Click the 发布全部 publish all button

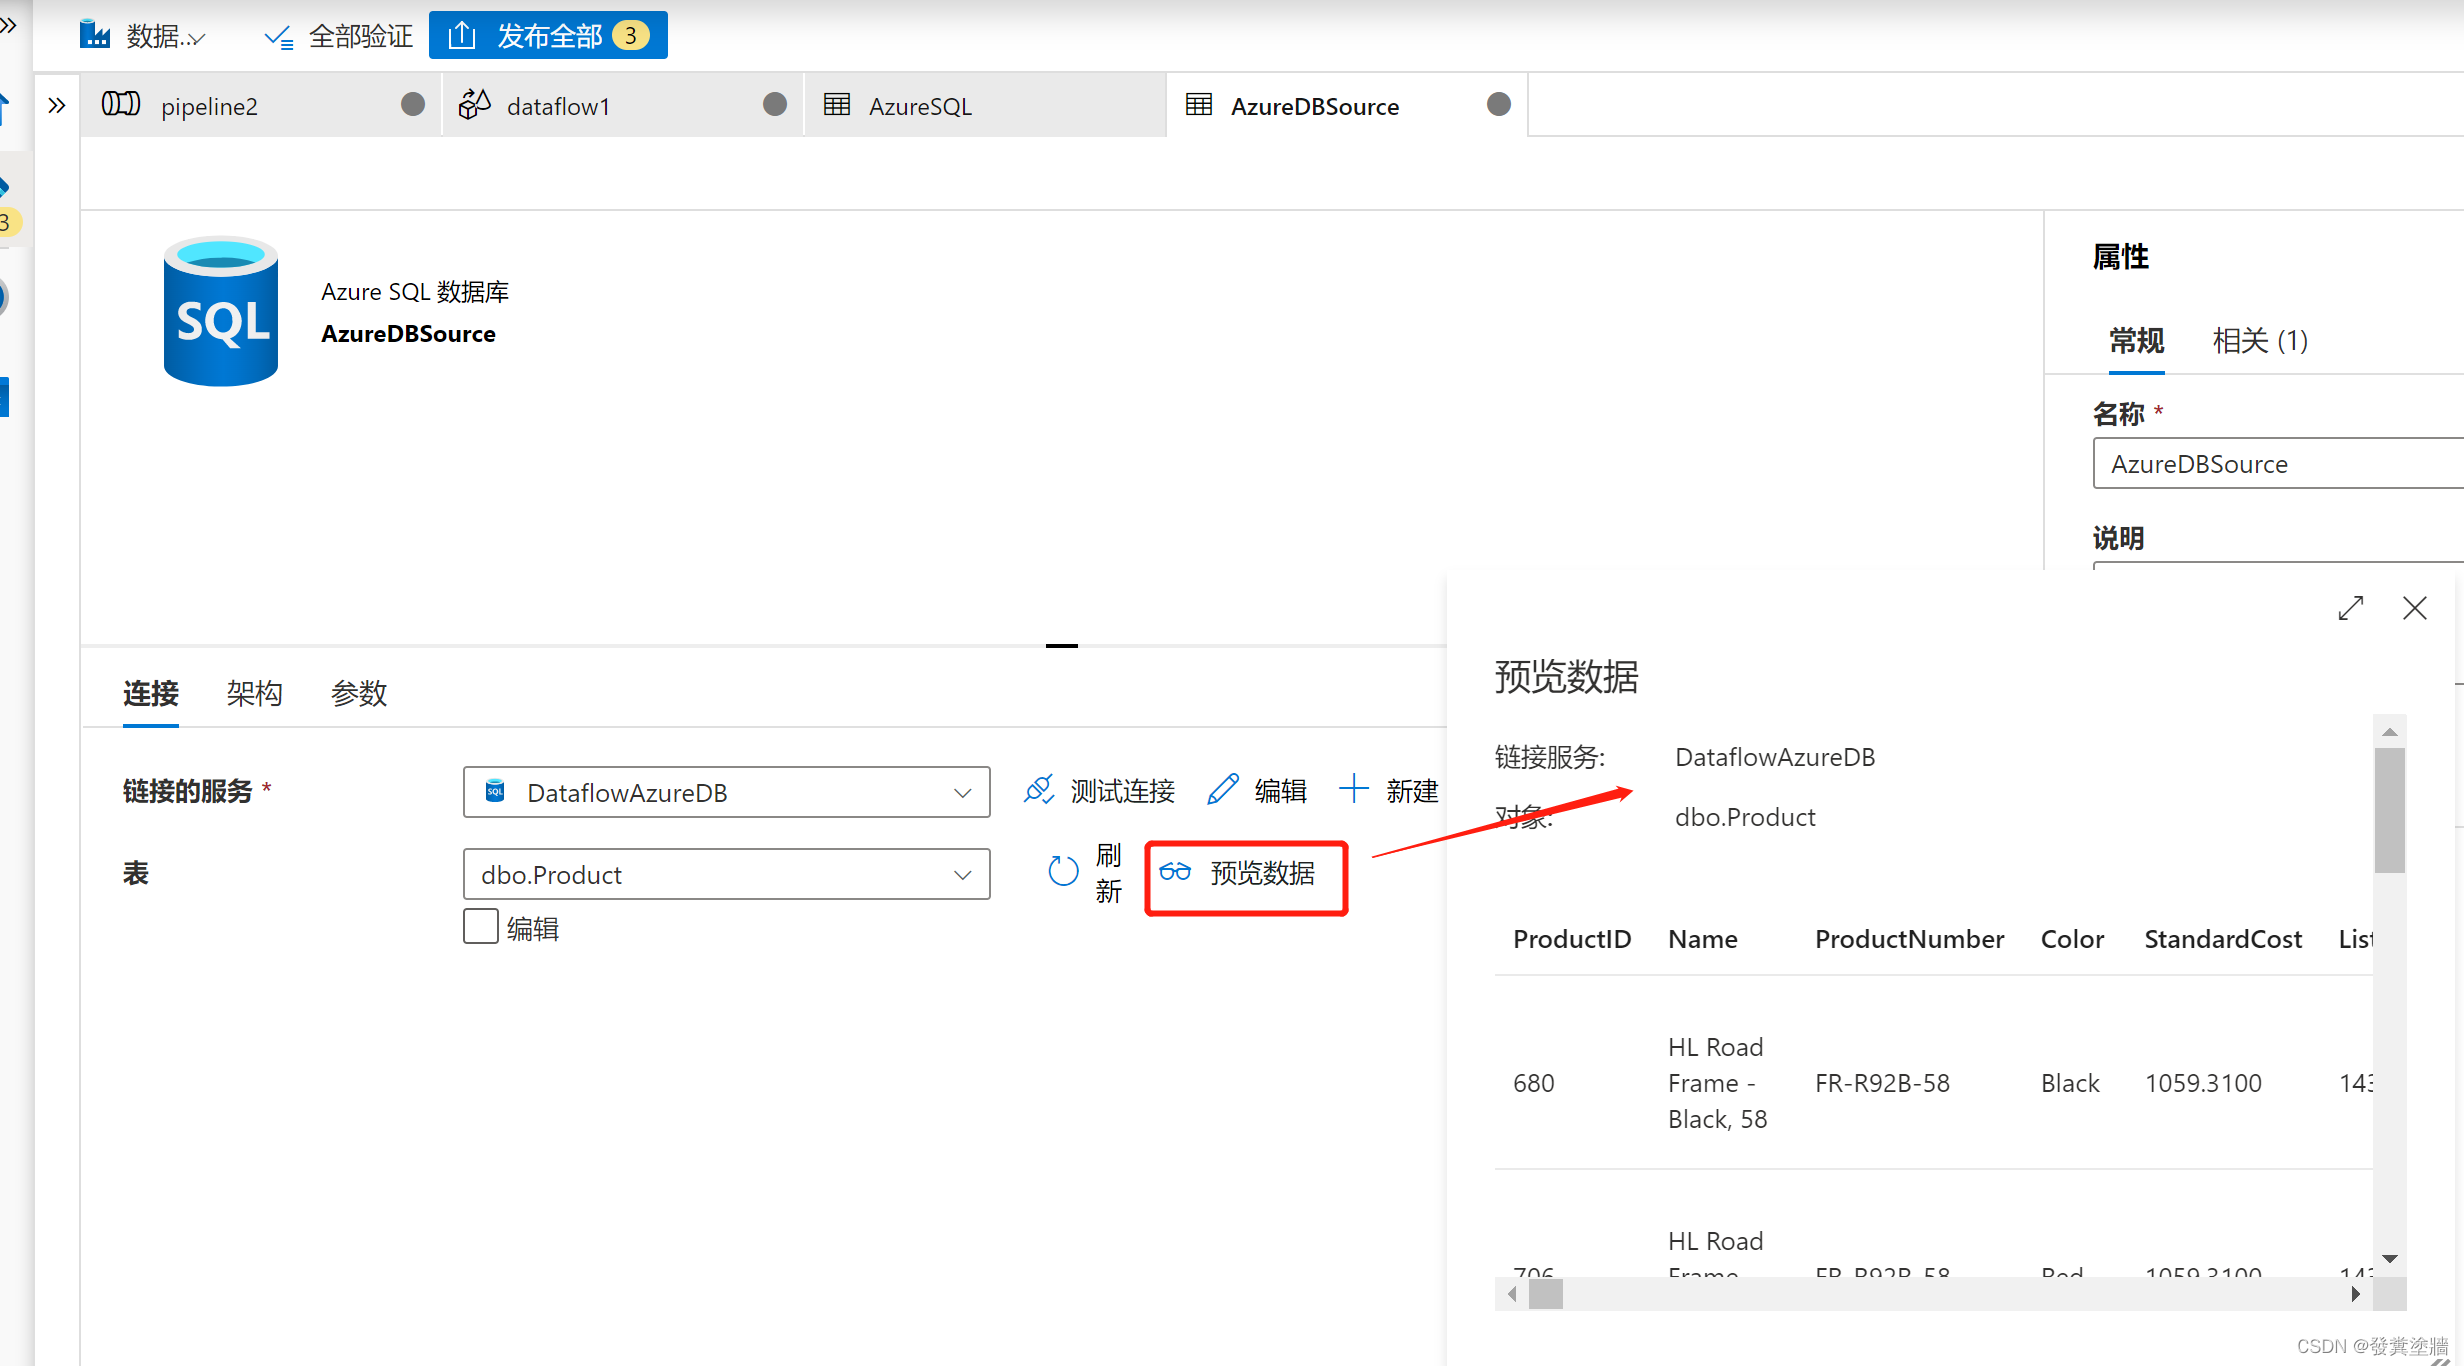(548, 36)
